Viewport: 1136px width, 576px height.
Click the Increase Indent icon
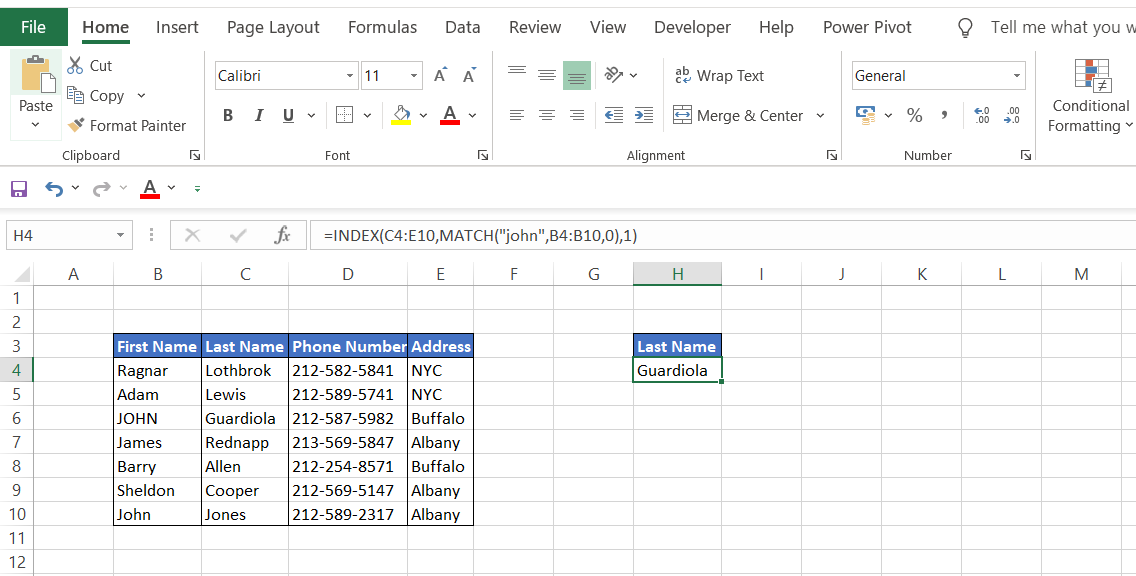pyautogui.click(x=644, y=116)
